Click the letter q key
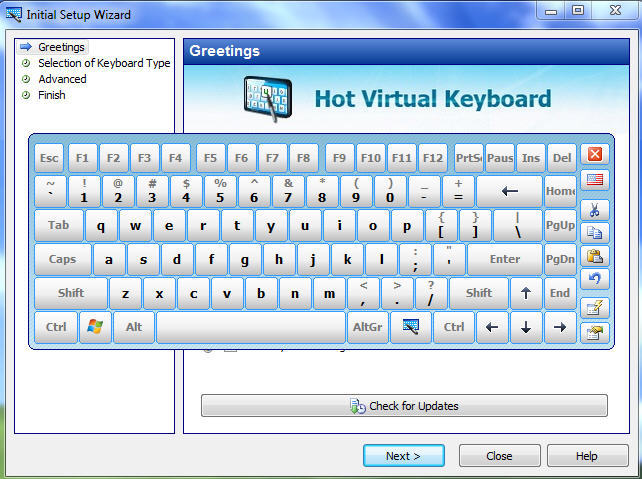Image resolution: width=642 pixels, height=479 pixels. click(101, 225)
